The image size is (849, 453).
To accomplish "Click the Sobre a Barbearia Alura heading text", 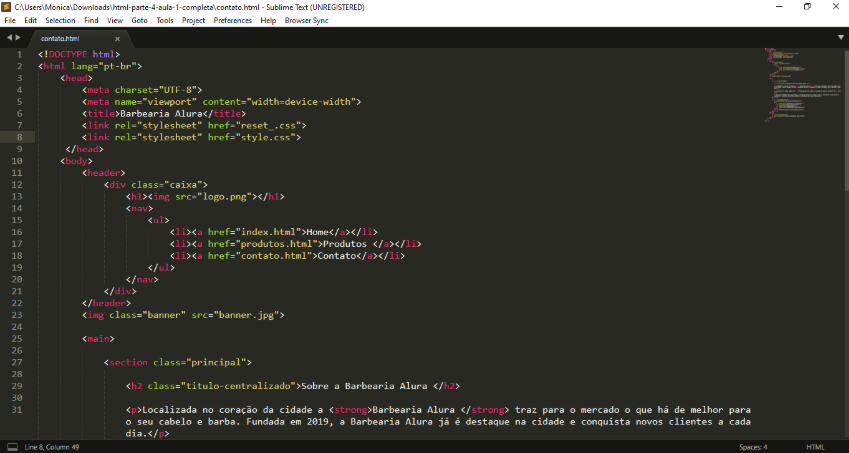I will 364,386.
